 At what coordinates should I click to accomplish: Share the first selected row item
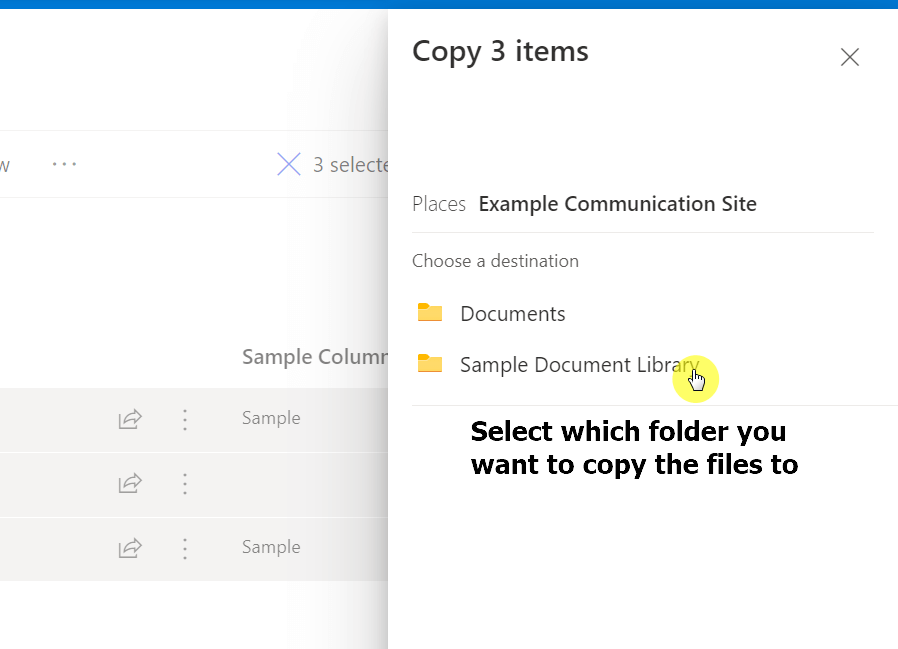[x=130, y=419]
